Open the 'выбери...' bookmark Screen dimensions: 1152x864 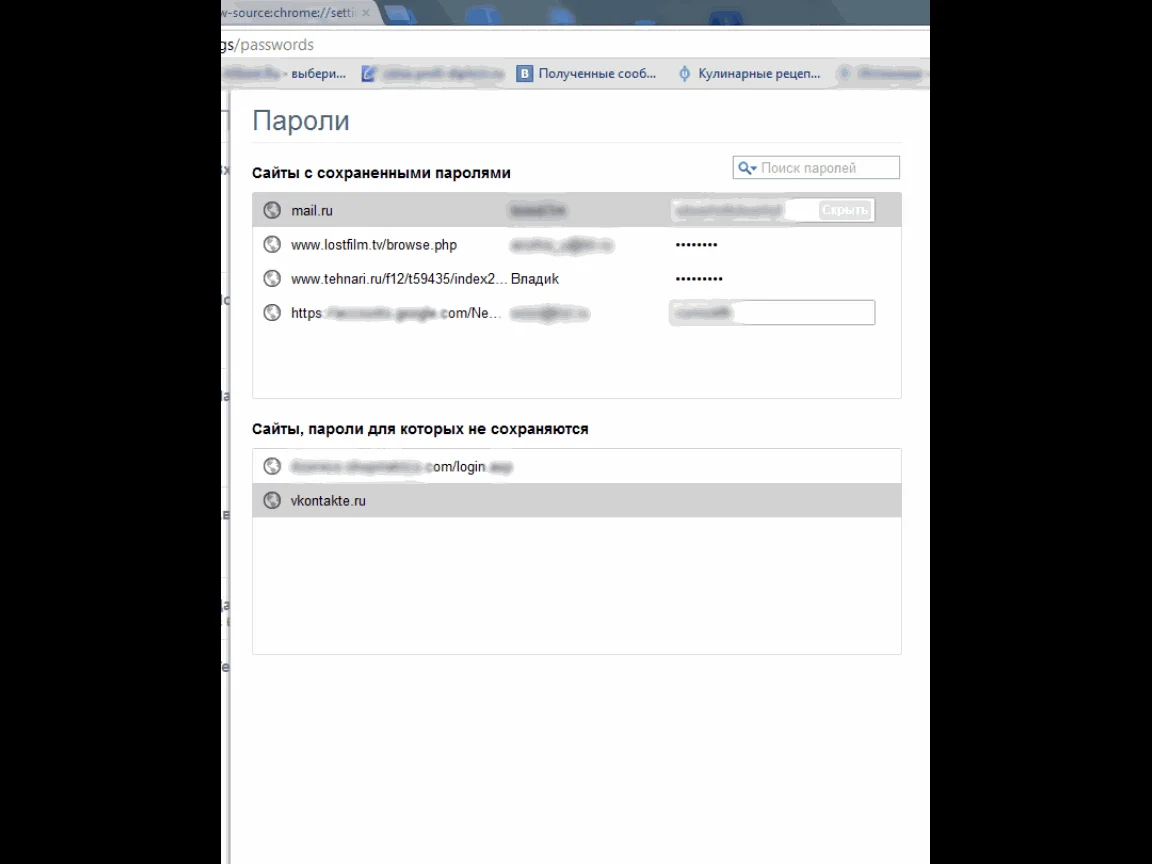[285, 73]
